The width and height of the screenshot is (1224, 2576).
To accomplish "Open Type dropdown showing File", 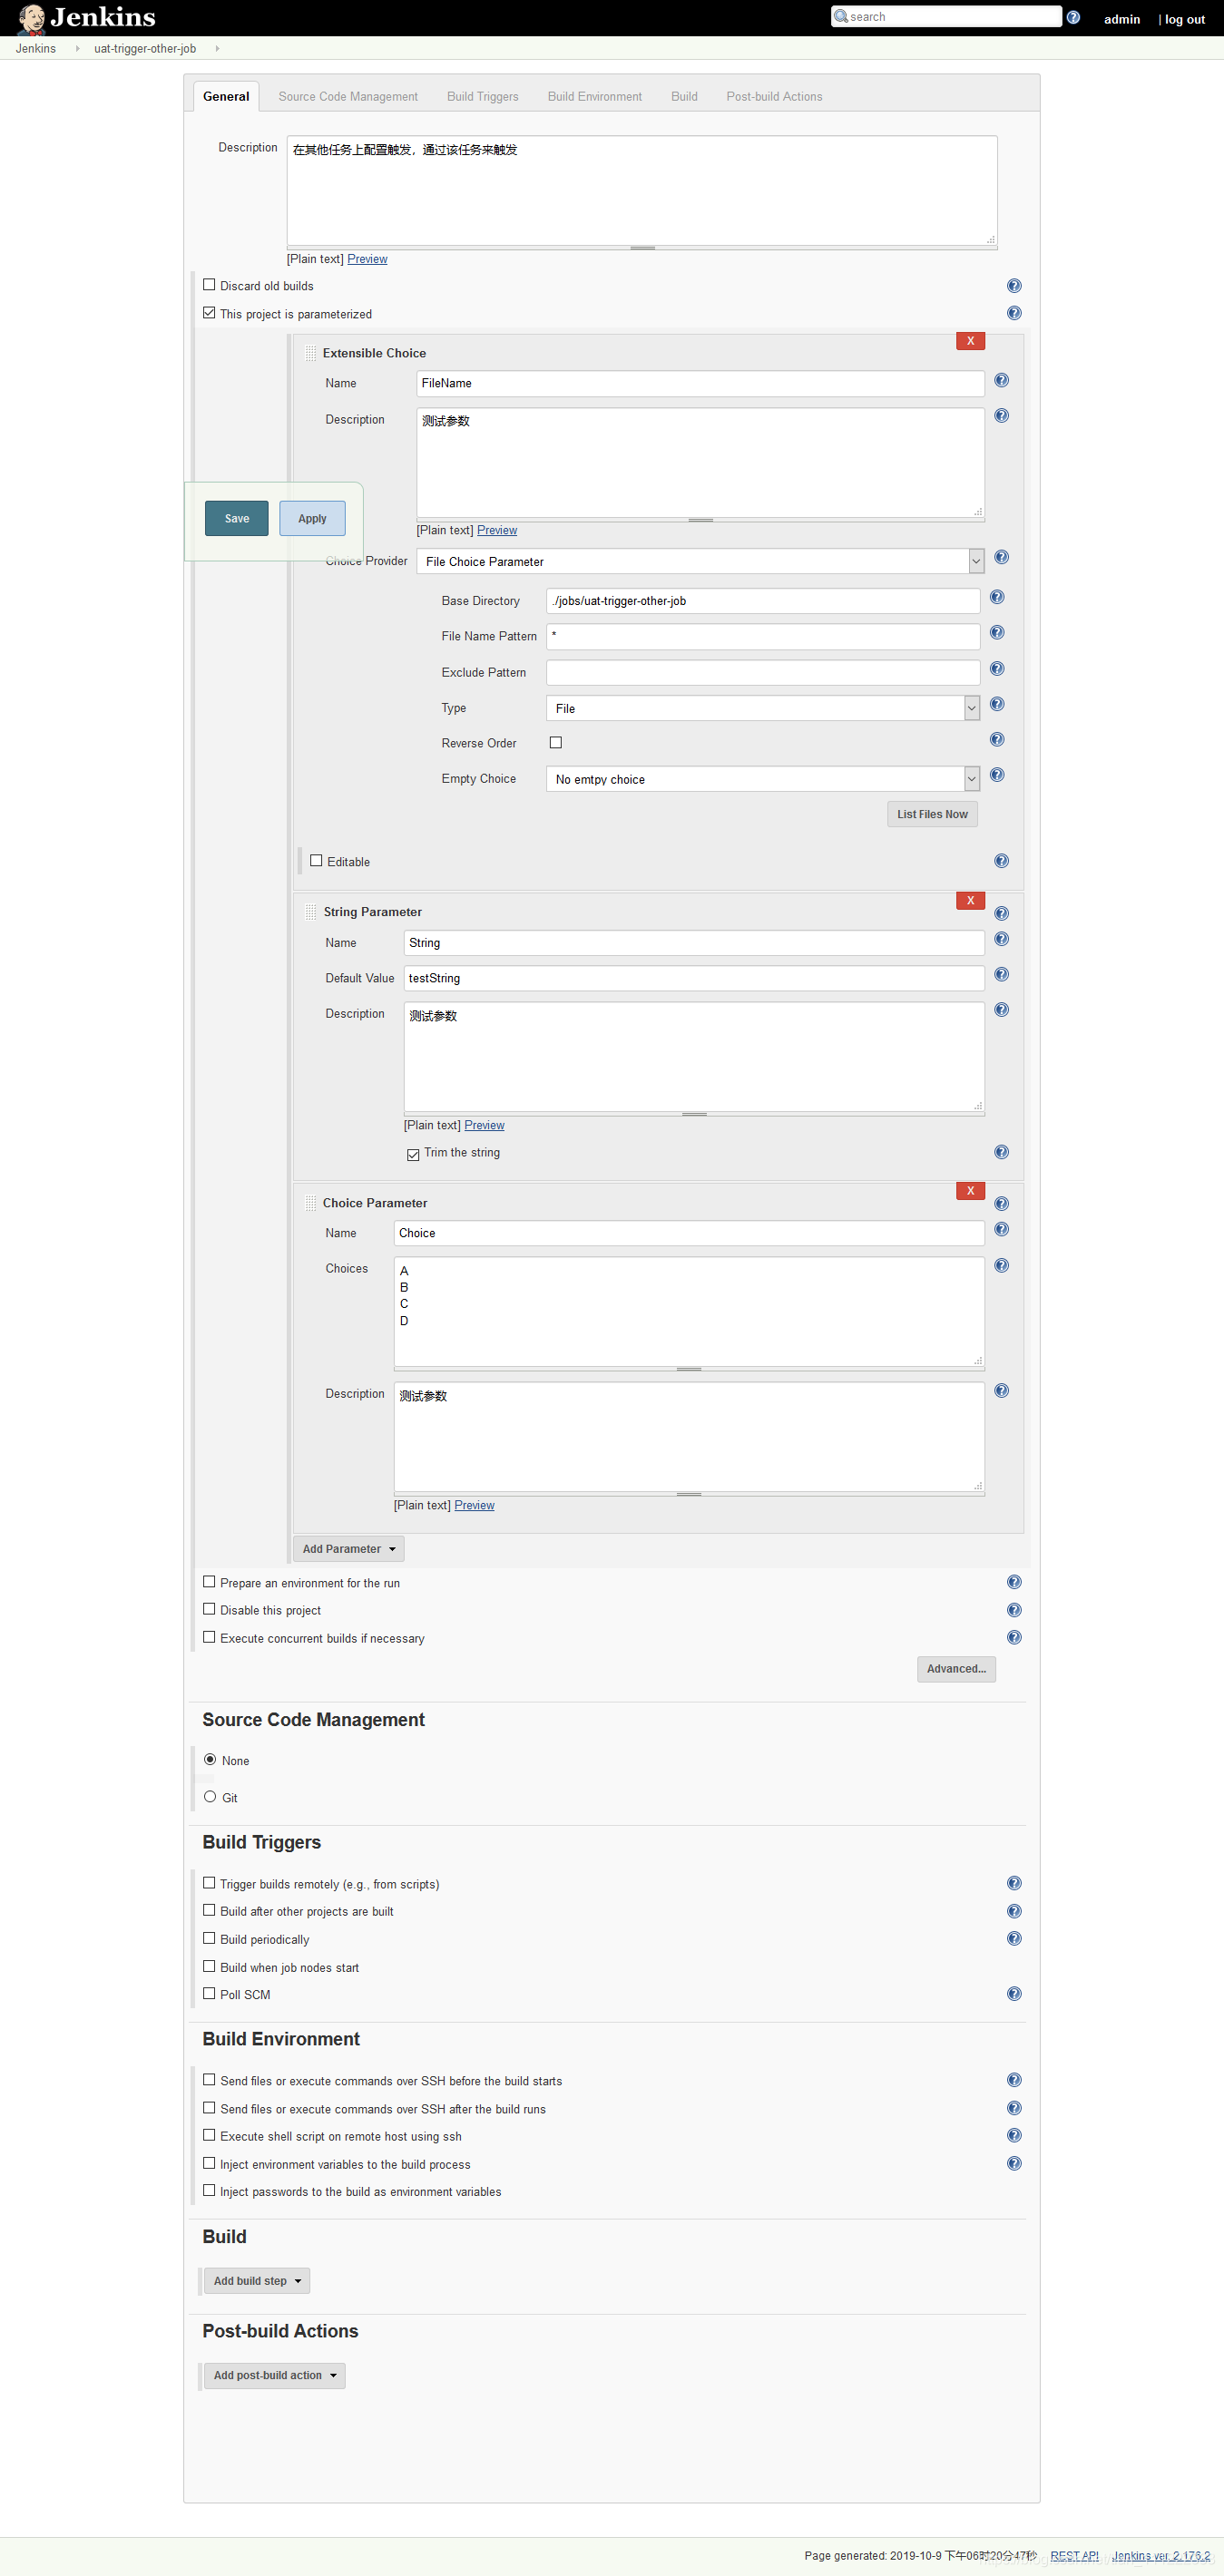I will [x=763, y=708].
